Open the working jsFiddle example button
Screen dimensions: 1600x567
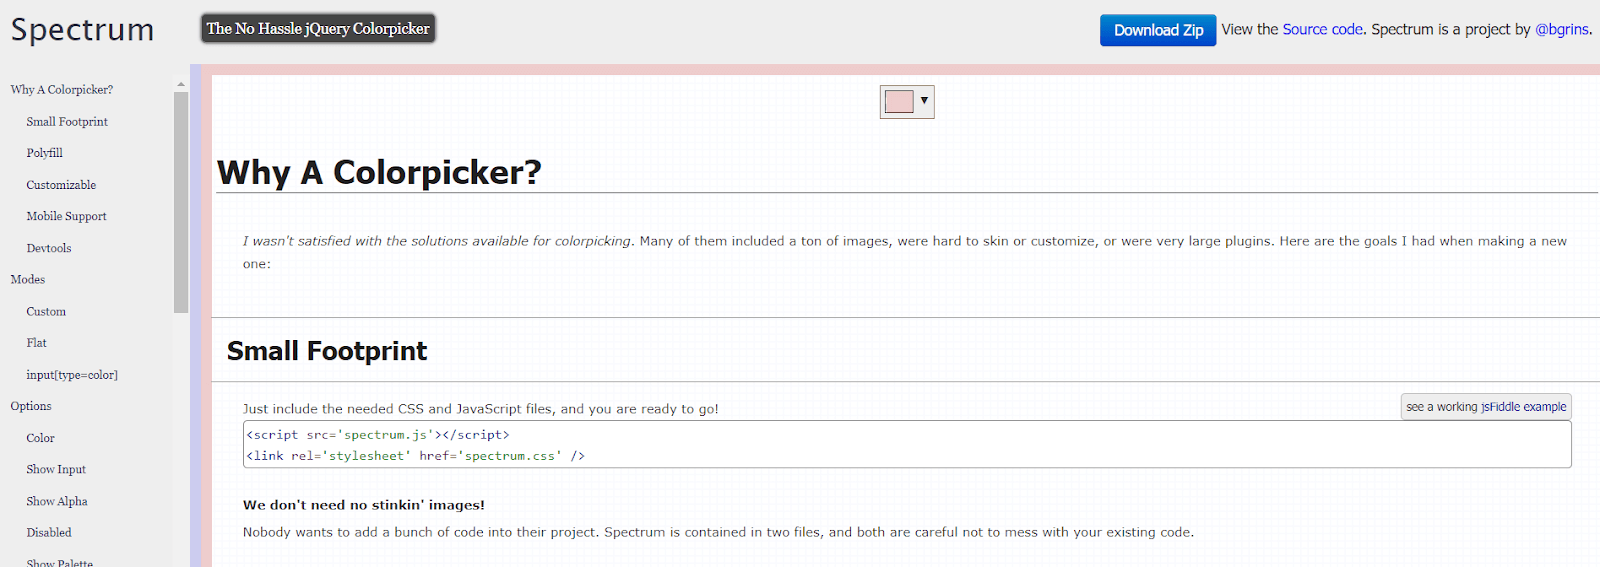(1486, 406)
